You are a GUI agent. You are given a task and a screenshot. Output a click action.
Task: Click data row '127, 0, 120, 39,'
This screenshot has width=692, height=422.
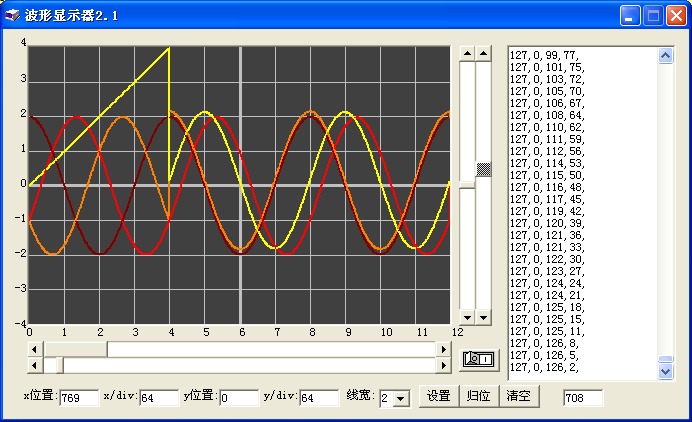[547, 223]
